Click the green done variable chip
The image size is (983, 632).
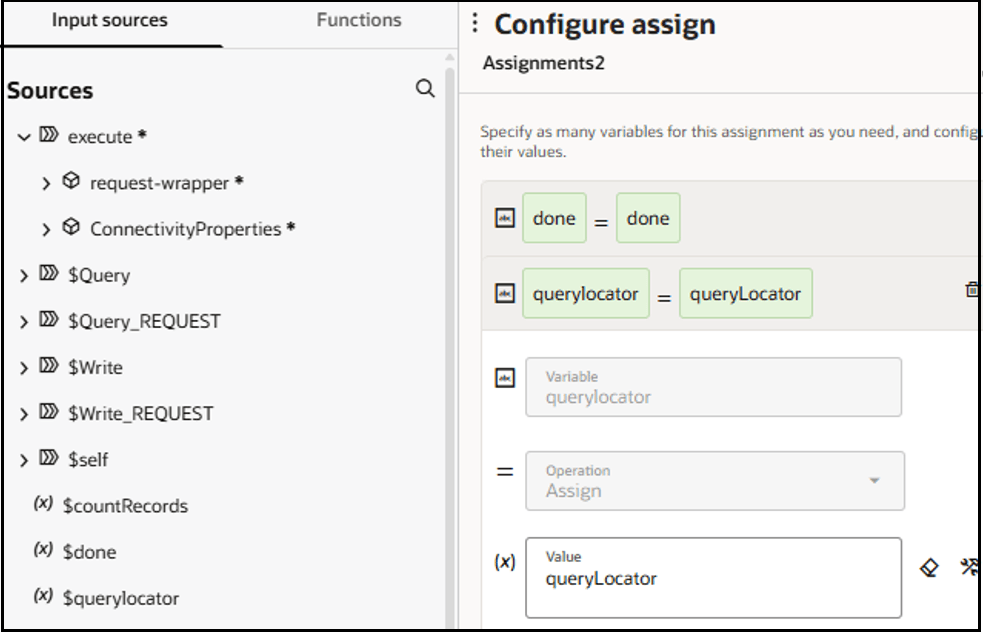(x=554, y=218)
